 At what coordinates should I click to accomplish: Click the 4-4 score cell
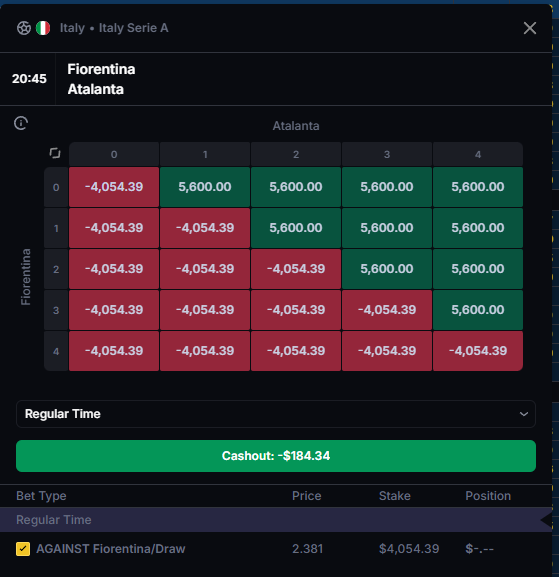pyautogui.click(x=478, y=351)
